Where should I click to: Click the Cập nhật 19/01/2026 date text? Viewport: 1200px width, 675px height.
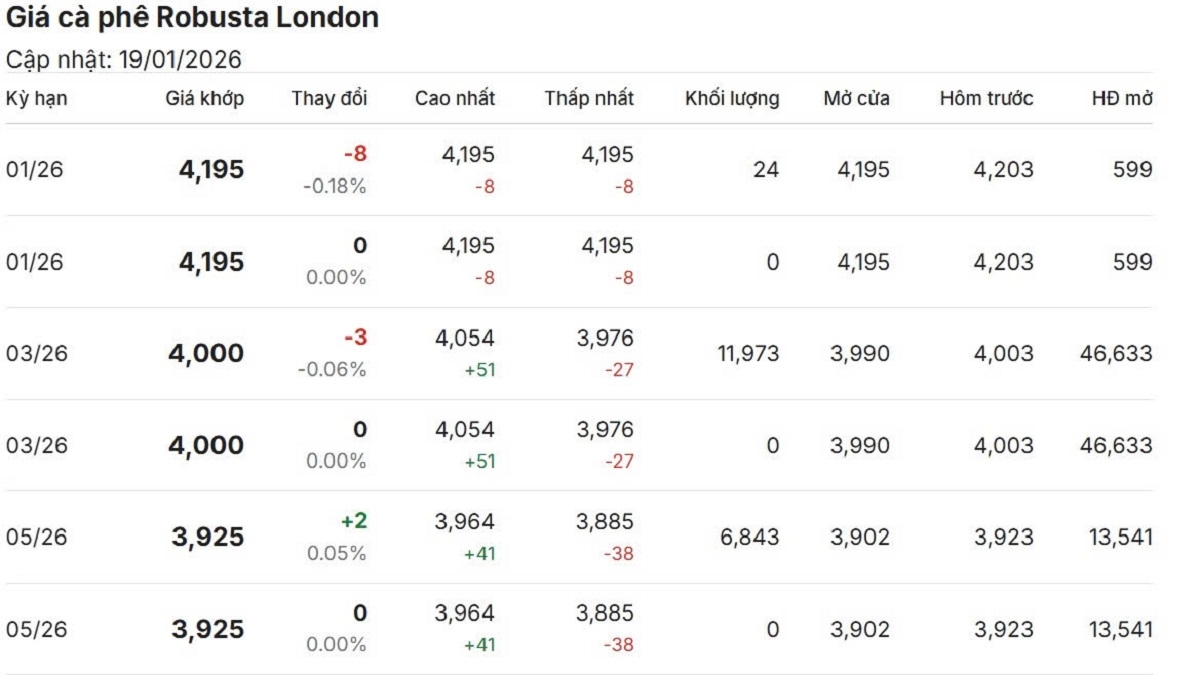pyautogui.click(x=124, y=60)
